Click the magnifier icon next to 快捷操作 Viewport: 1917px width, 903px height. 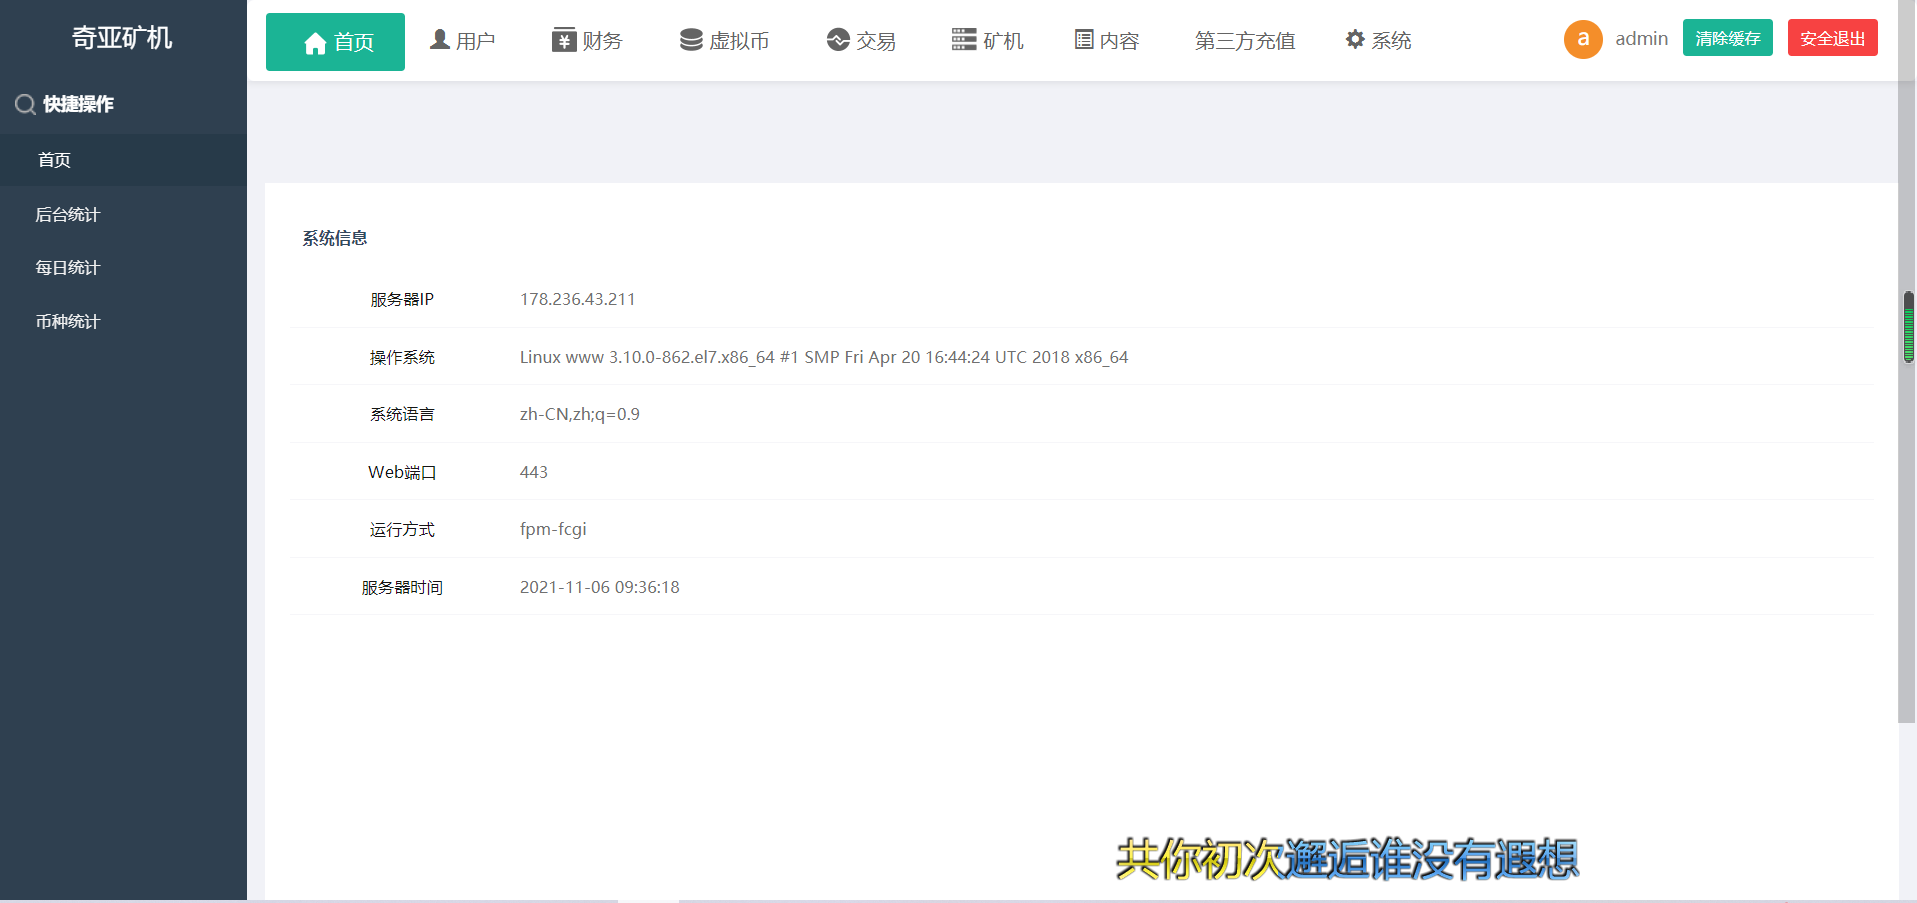coord(25,104)
